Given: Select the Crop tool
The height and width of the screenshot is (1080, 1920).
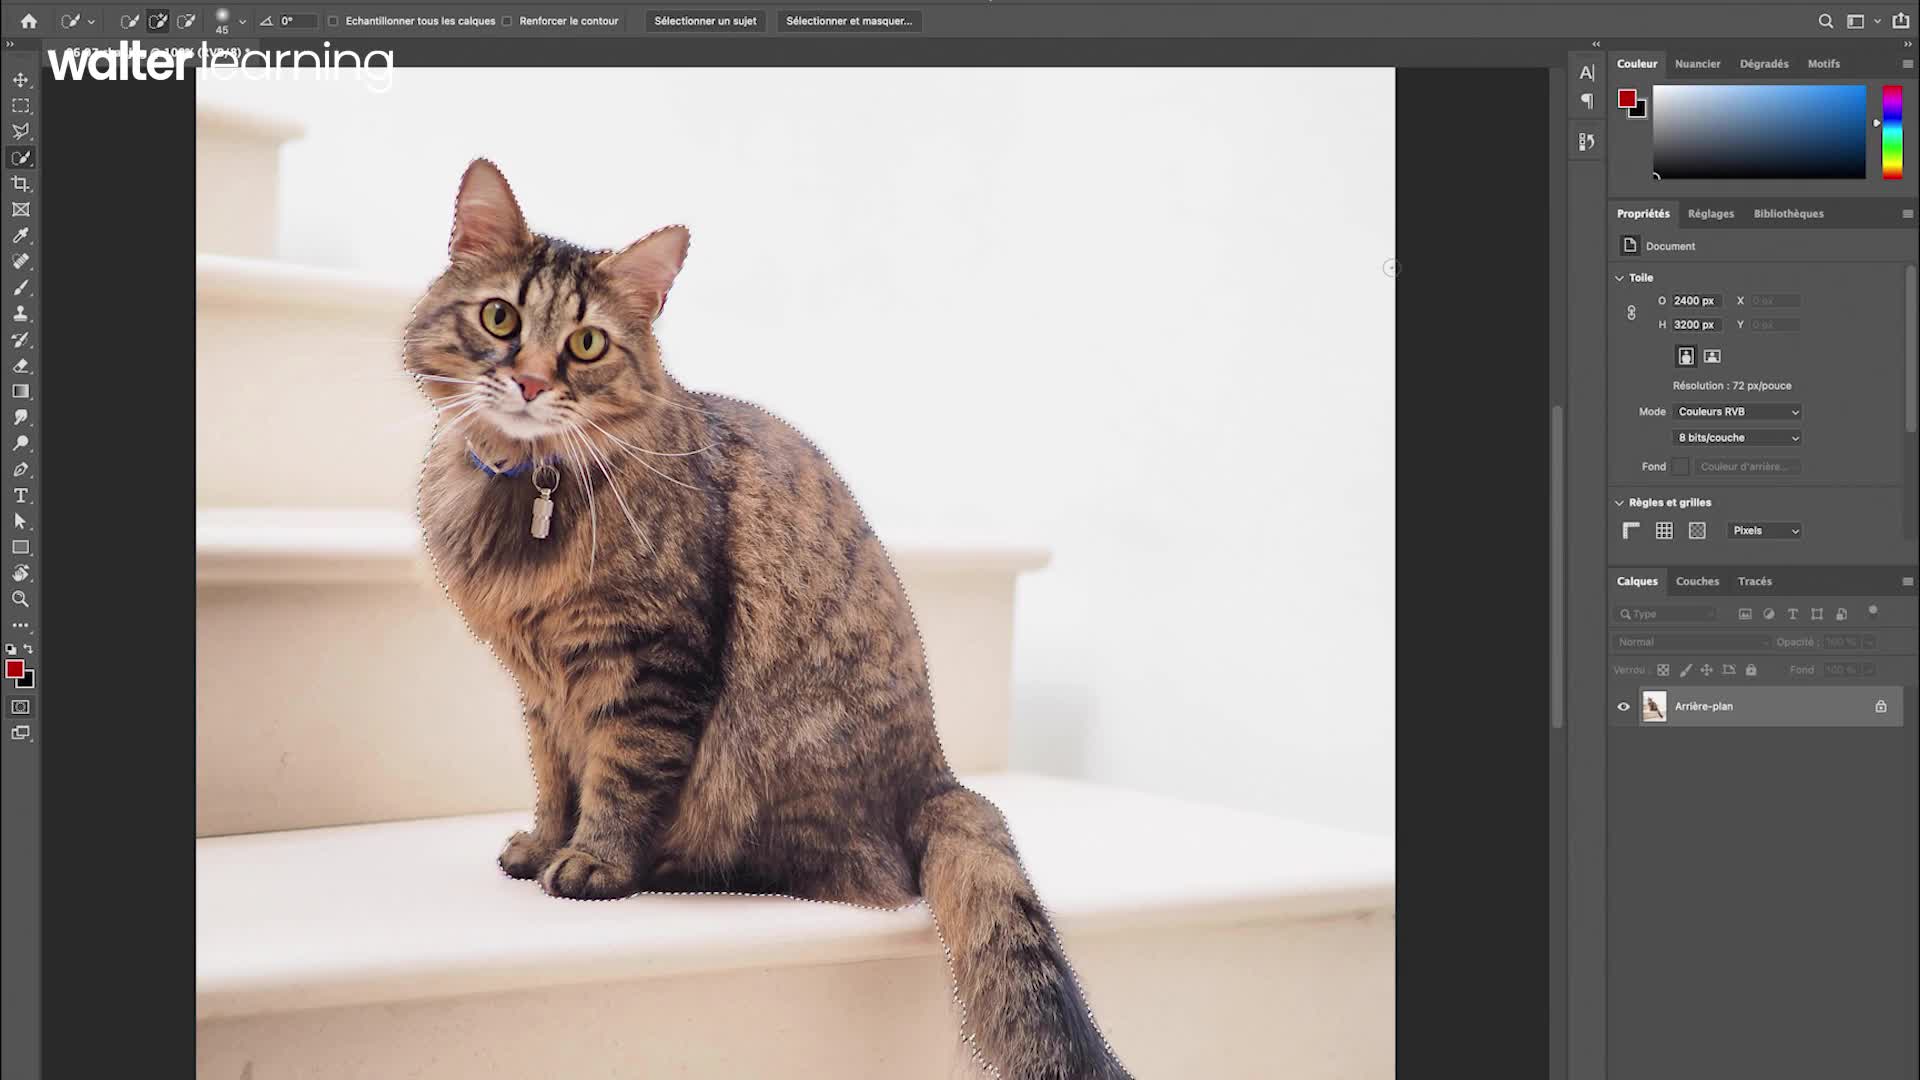Looking at the screenshot, I should click(x=20, y=184).
